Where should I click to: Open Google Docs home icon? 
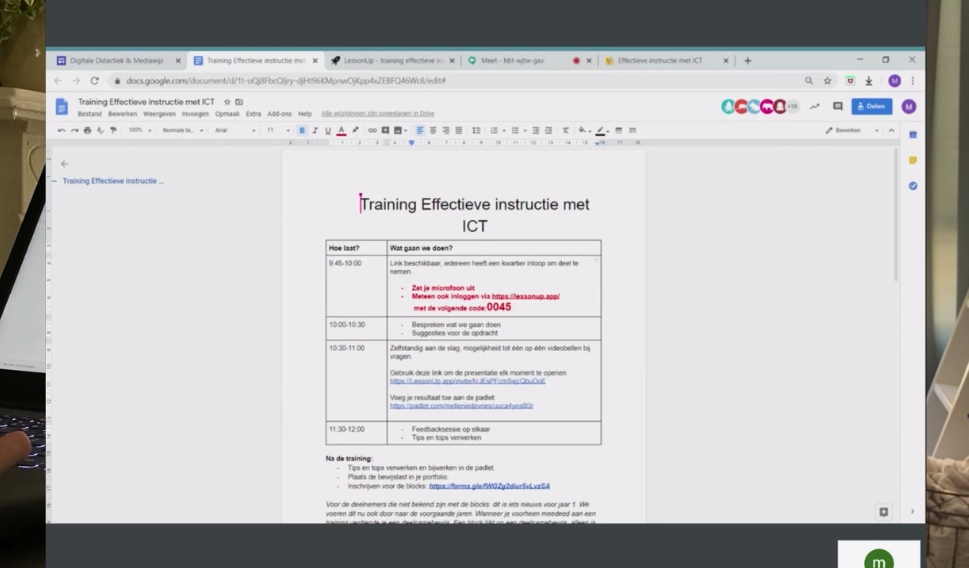[x=61, y=106]
